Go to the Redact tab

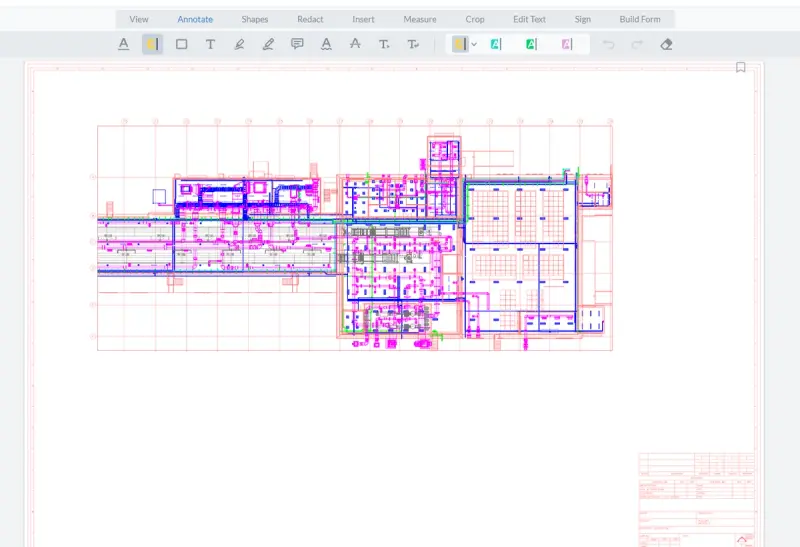[310, 19]
